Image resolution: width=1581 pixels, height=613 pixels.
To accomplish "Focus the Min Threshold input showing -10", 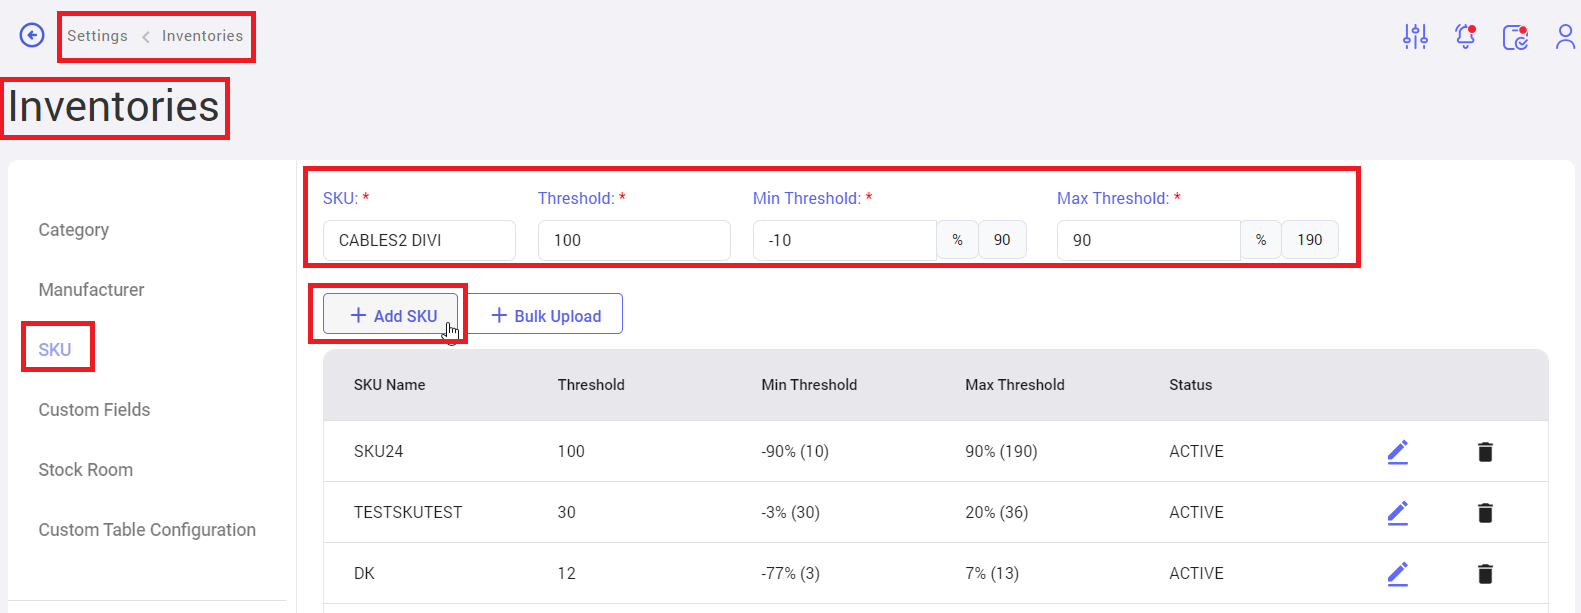I will (845, 240).
